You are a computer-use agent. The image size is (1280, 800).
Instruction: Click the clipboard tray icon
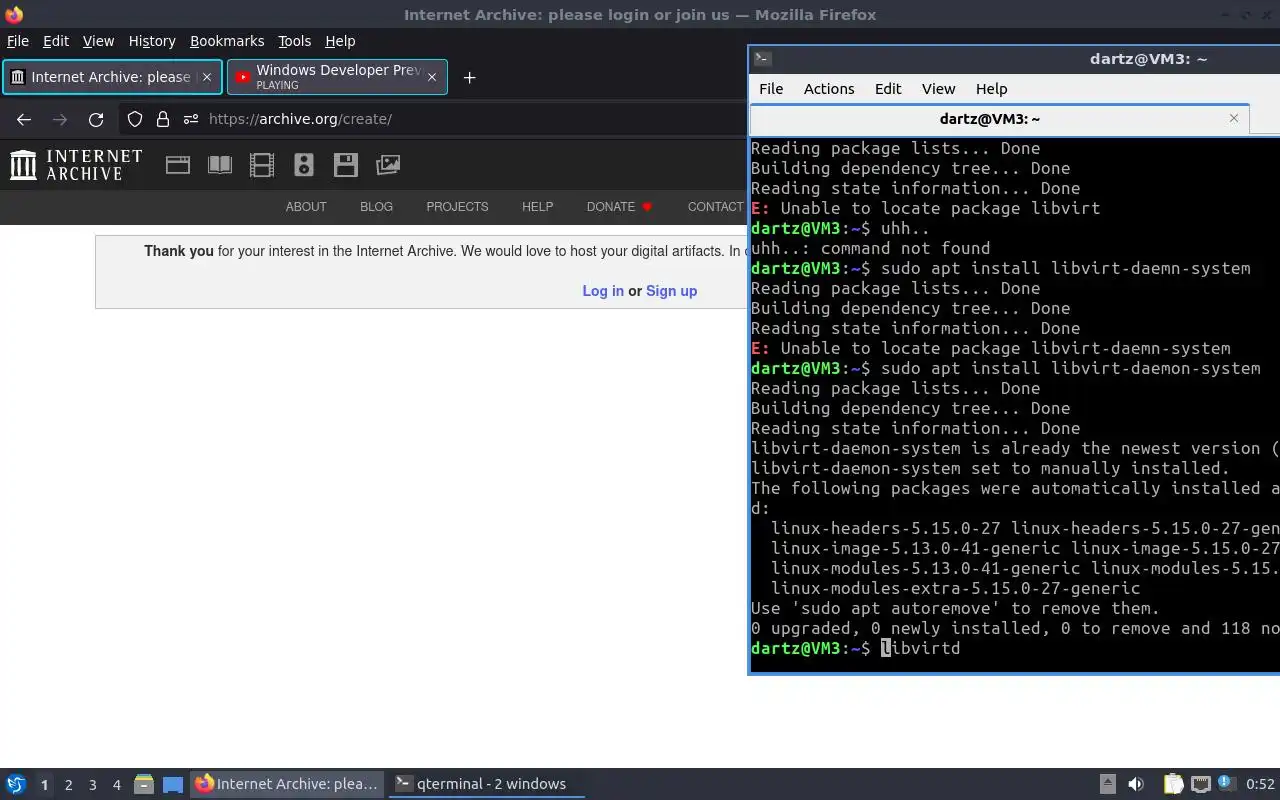coord(1173,784)
